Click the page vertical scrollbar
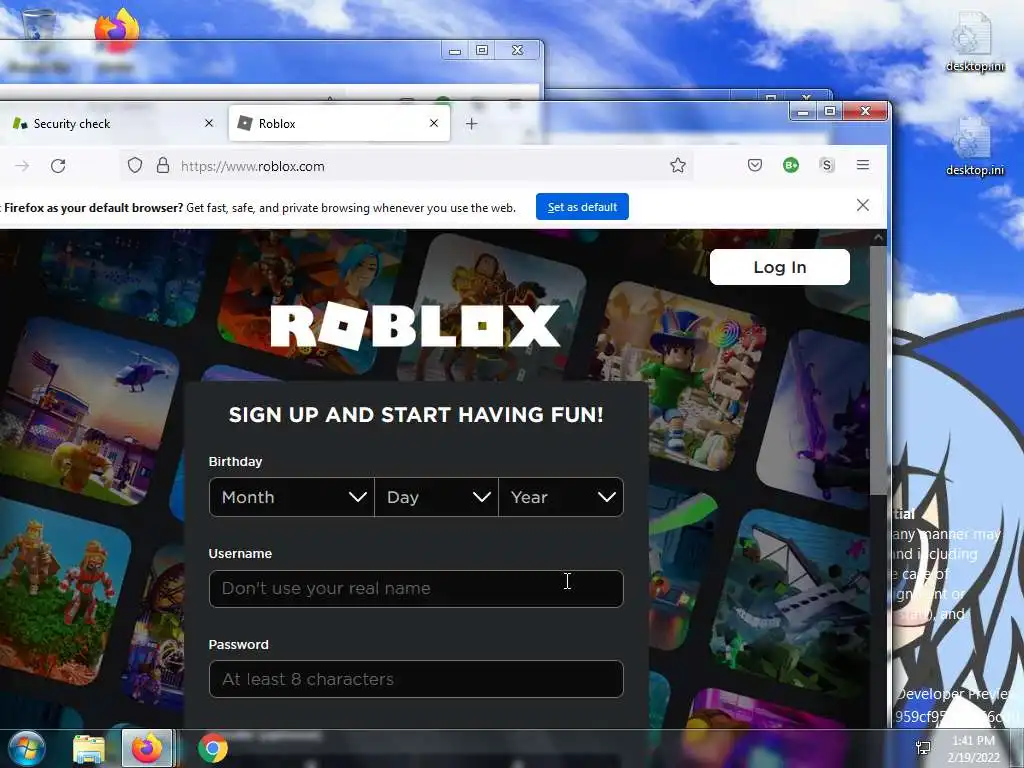The height and width of the screenshot is (768, 1024). [878, 369]
